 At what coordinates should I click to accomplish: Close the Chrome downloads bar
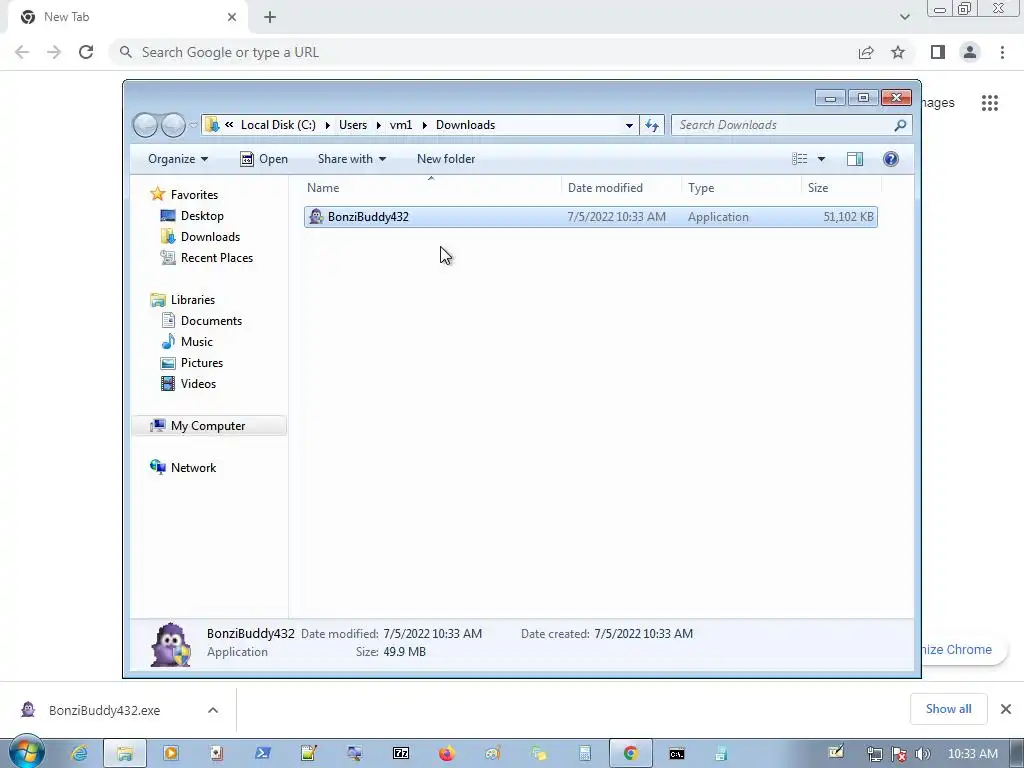click(x=1006, y=709)
